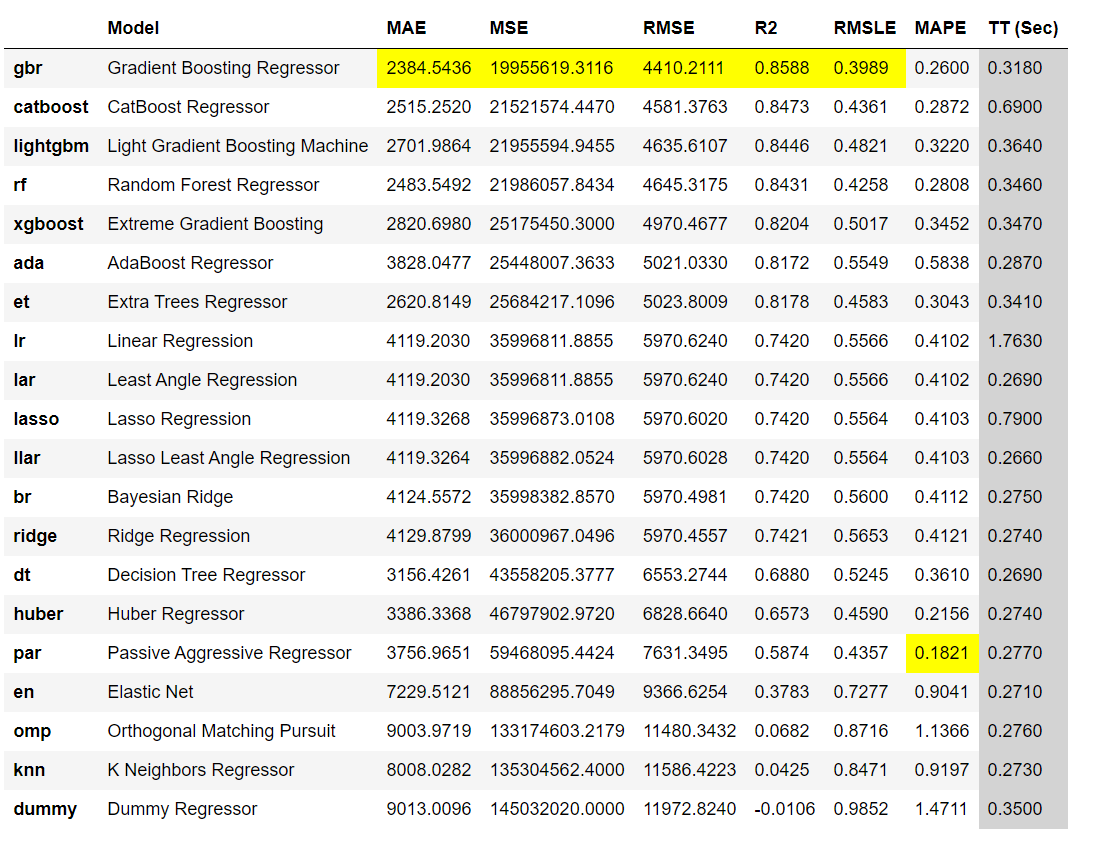This screenshot has width=1095, height=846.
Task: Click the highlighted MAE value 2384.5436
Action: pyautogui.click(x=429, y=68)
